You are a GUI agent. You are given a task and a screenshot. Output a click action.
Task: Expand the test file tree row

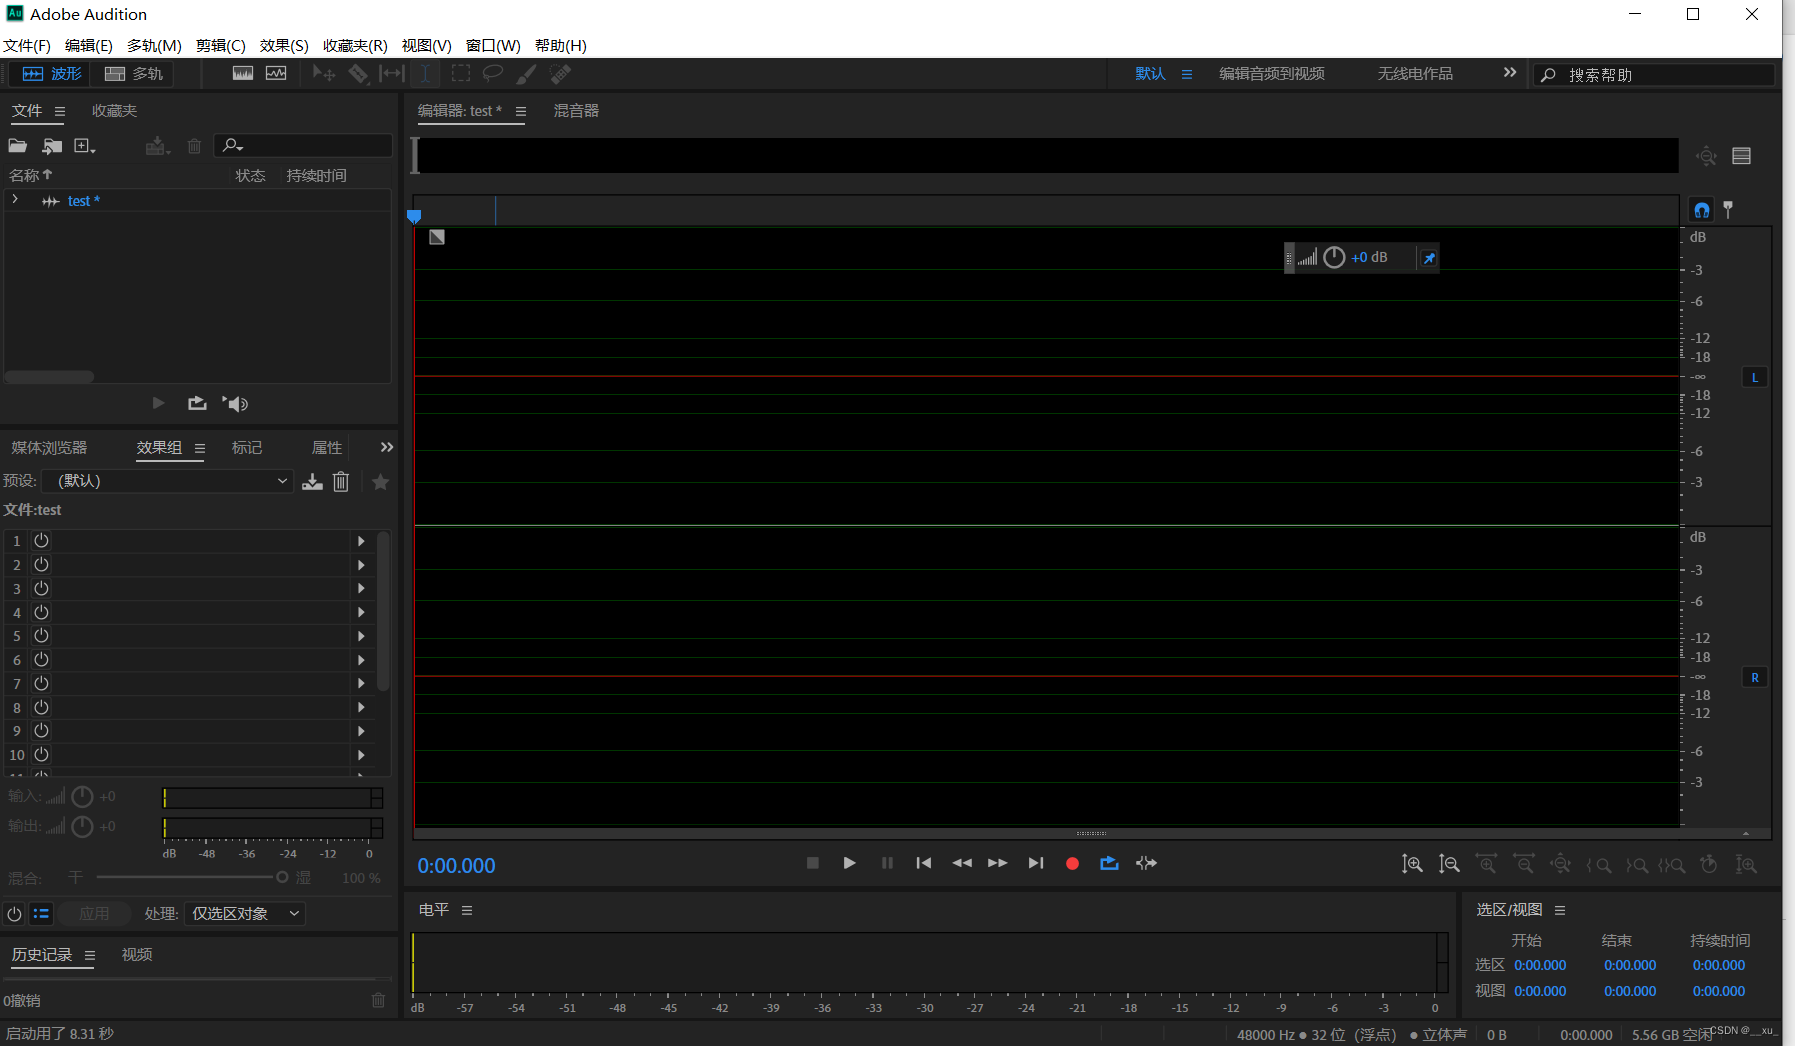[x=15, y=200]
